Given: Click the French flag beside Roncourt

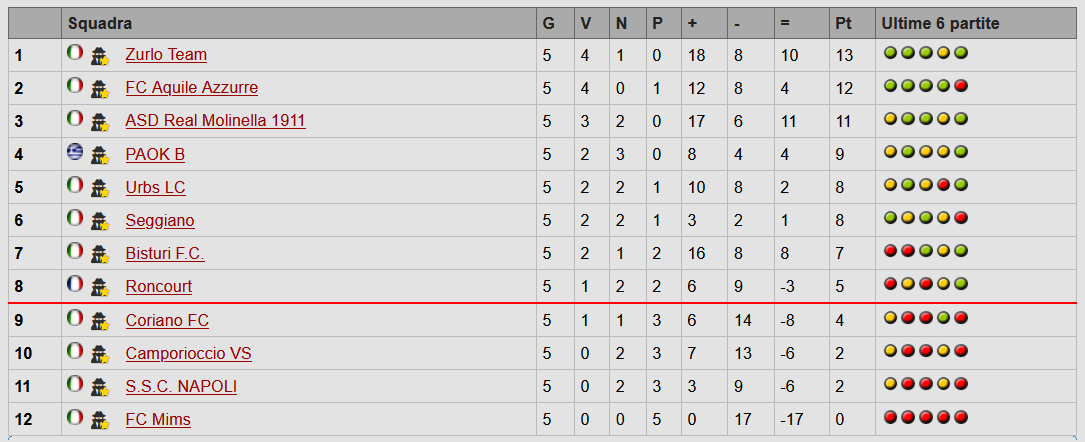Looking at the screenshot, I should tap(75, 284).
